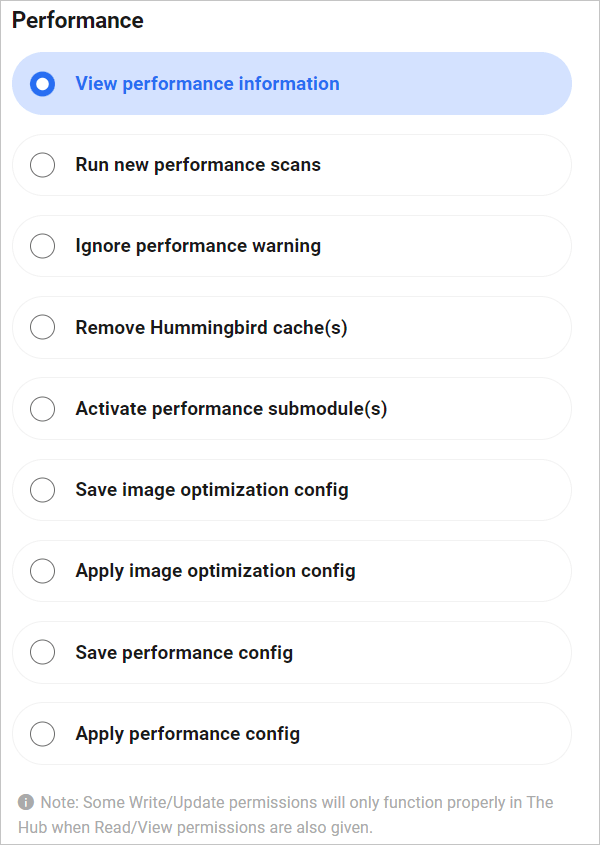The image size is (600, 845).
Task: Click the "Performance" section heading
Action: [77, 19]
